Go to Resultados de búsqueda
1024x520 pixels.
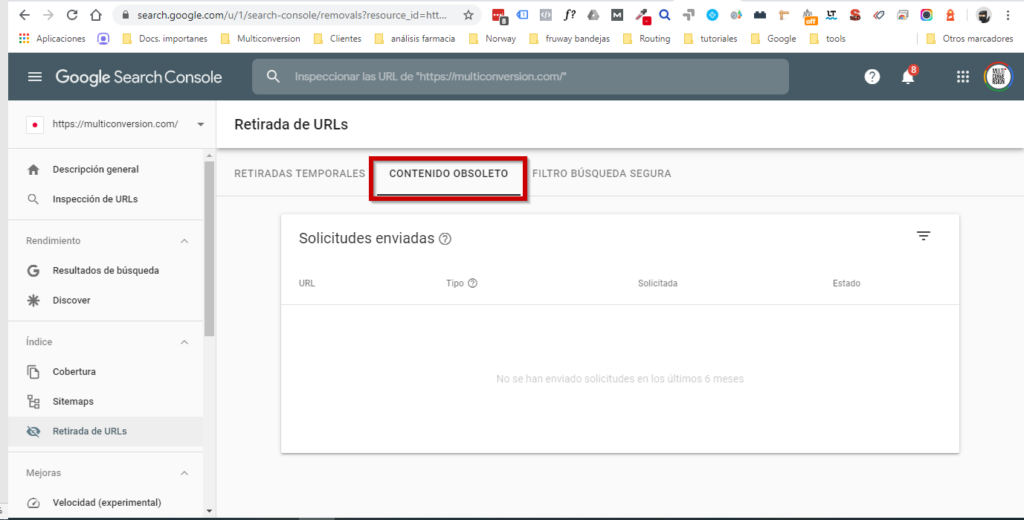[105, 270]
